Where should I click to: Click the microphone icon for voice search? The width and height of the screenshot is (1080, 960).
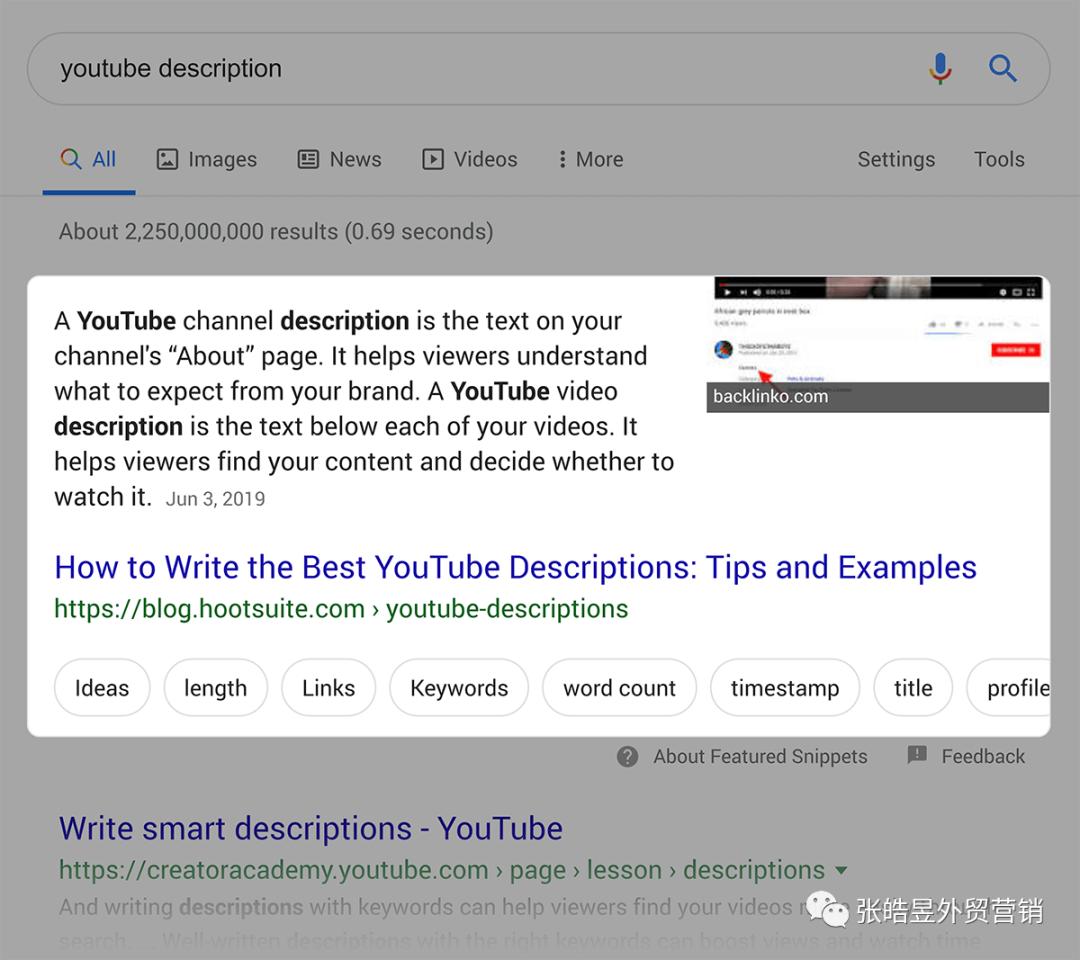click(940, 68)
